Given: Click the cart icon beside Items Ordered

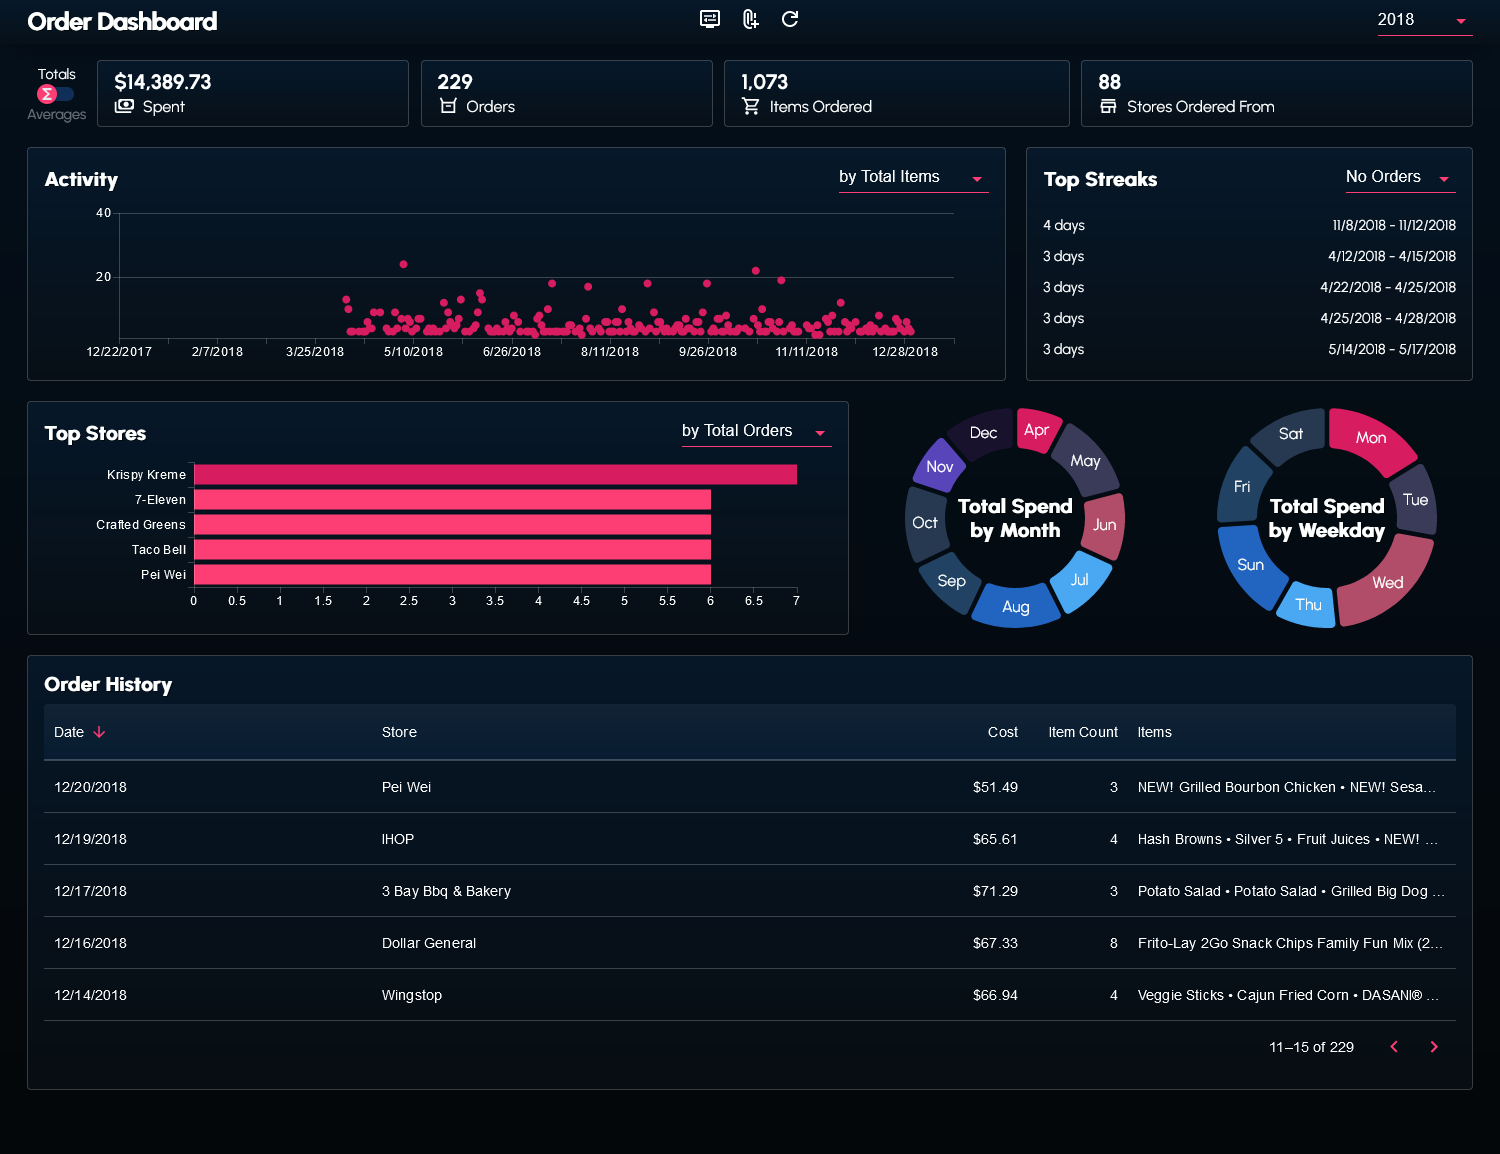Looking at the screenshot, I should tap(750, 106).
